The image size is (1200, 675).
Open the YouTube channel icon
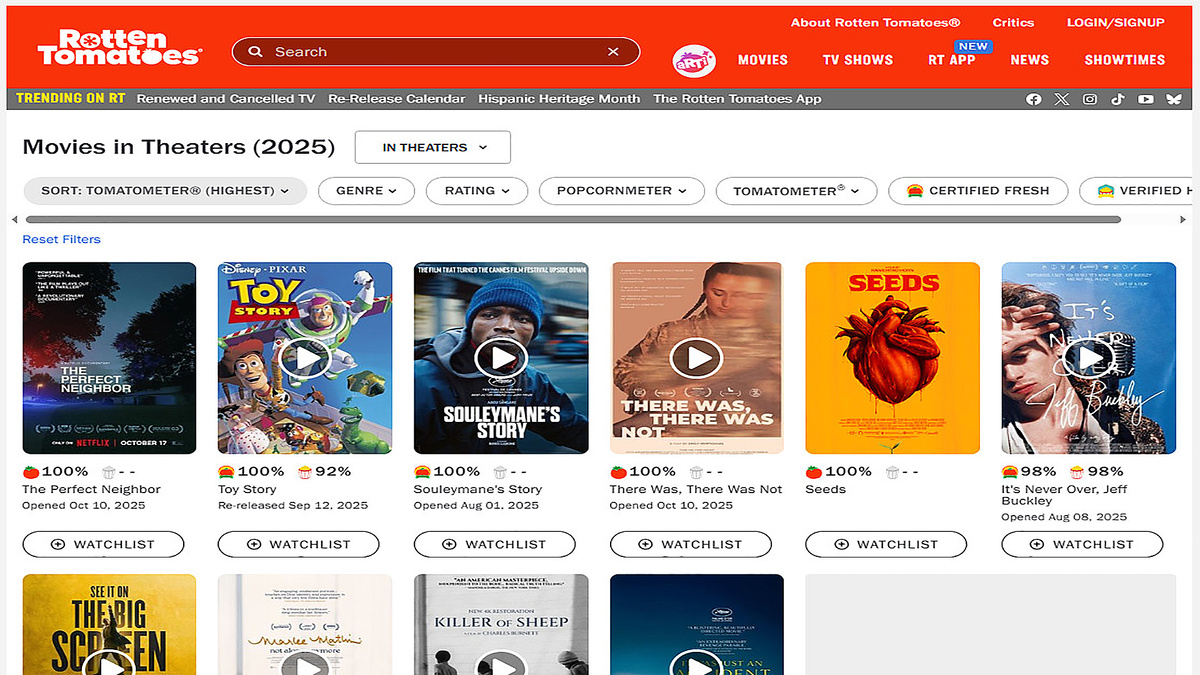1146,99
